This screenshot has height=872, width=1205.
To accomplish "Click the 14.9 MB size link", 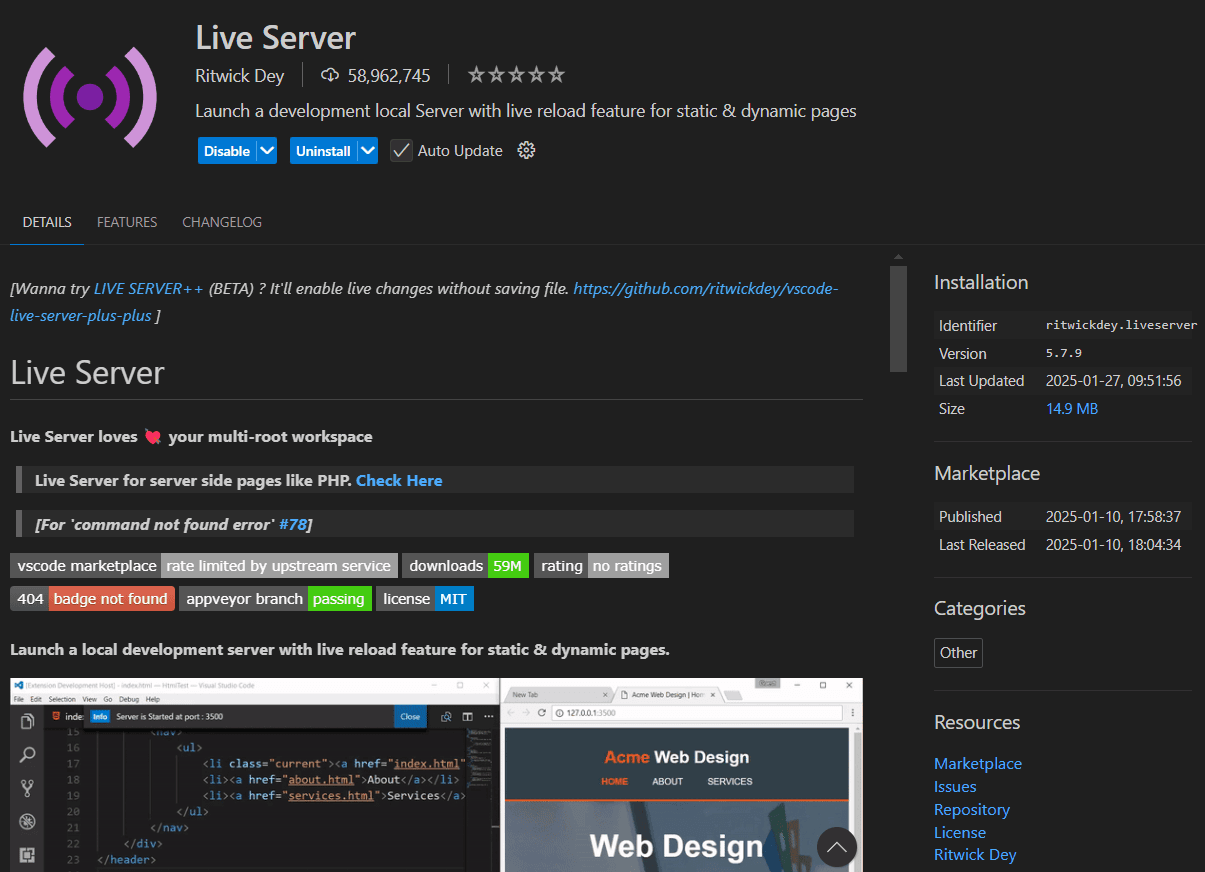I will tap(1072, 408).
